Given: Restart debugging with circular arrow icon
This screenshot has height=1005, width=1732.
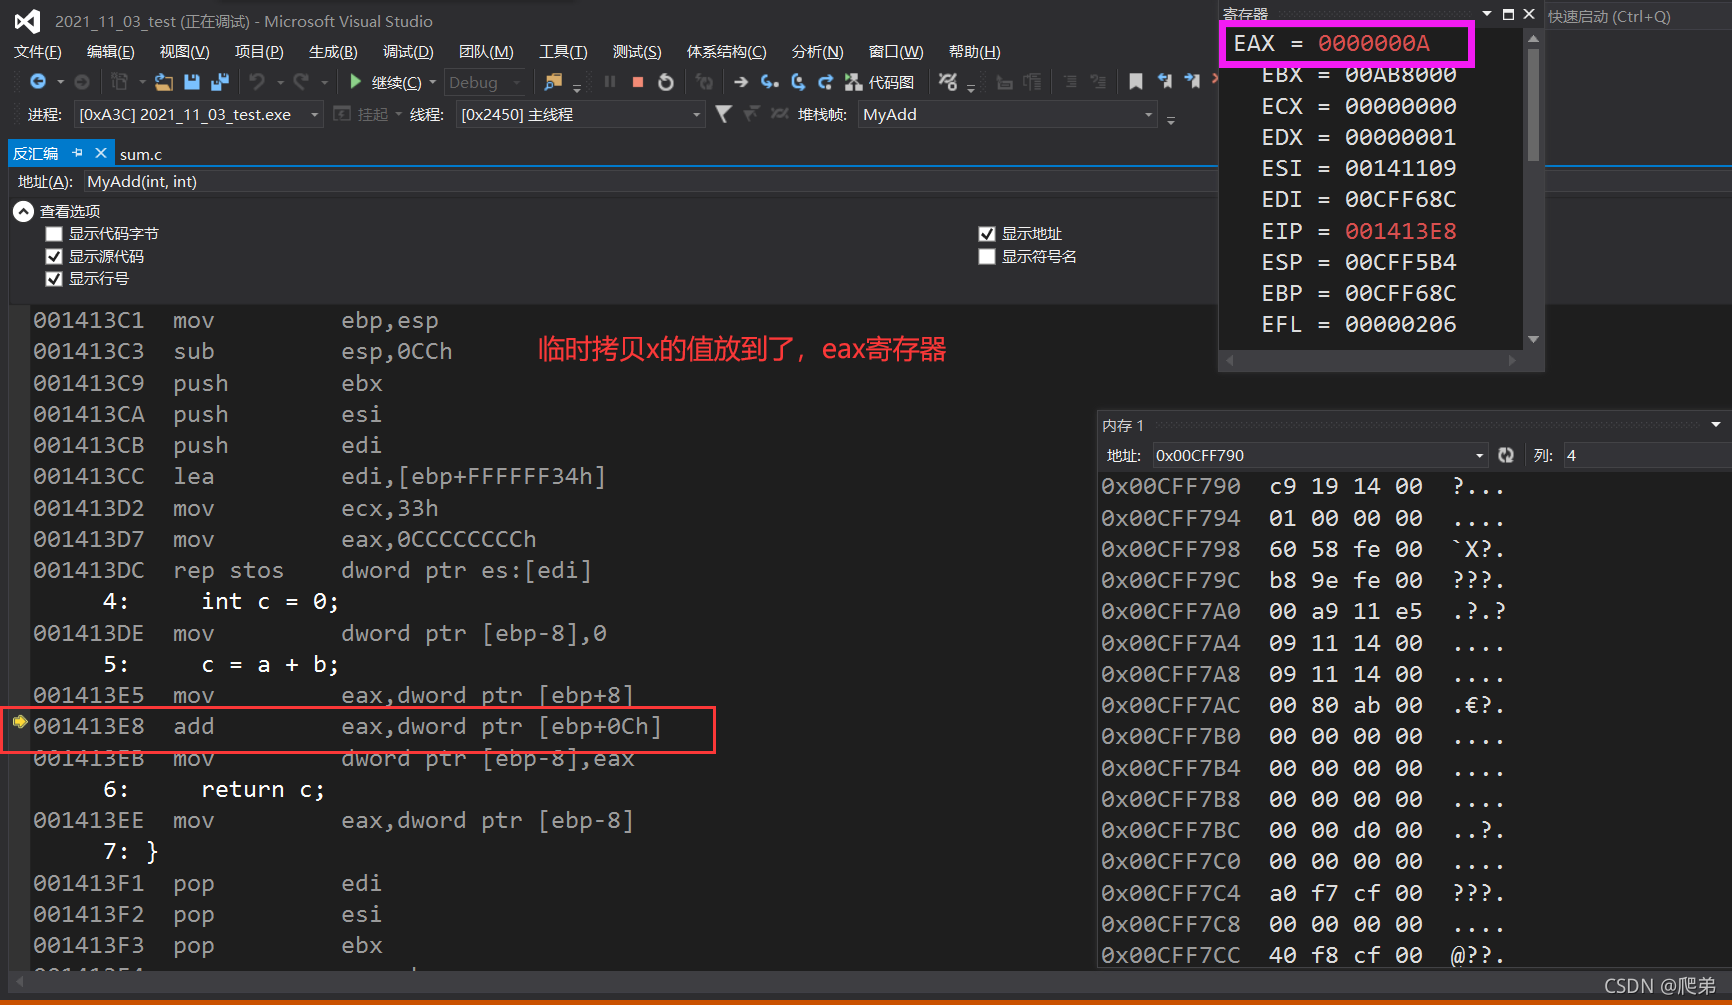Looking at the screenshot, I should (666, 82).
